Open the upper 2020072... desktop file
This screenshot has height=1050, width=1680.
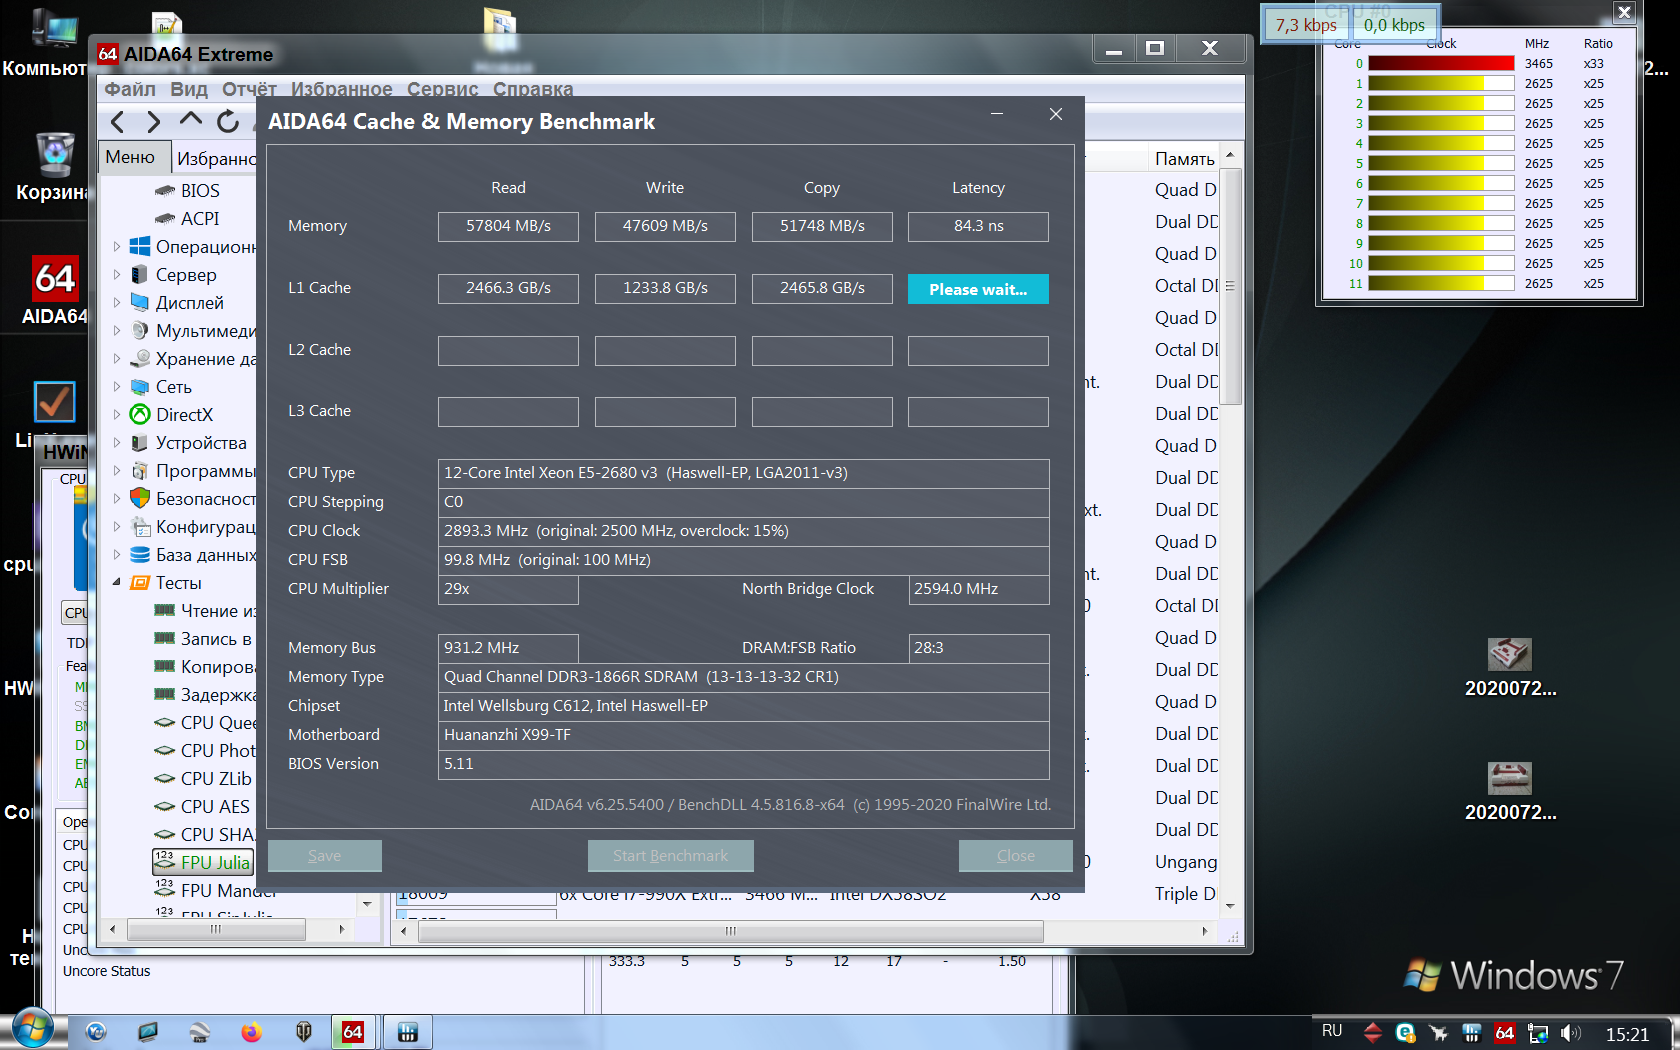pos(1510,667)
